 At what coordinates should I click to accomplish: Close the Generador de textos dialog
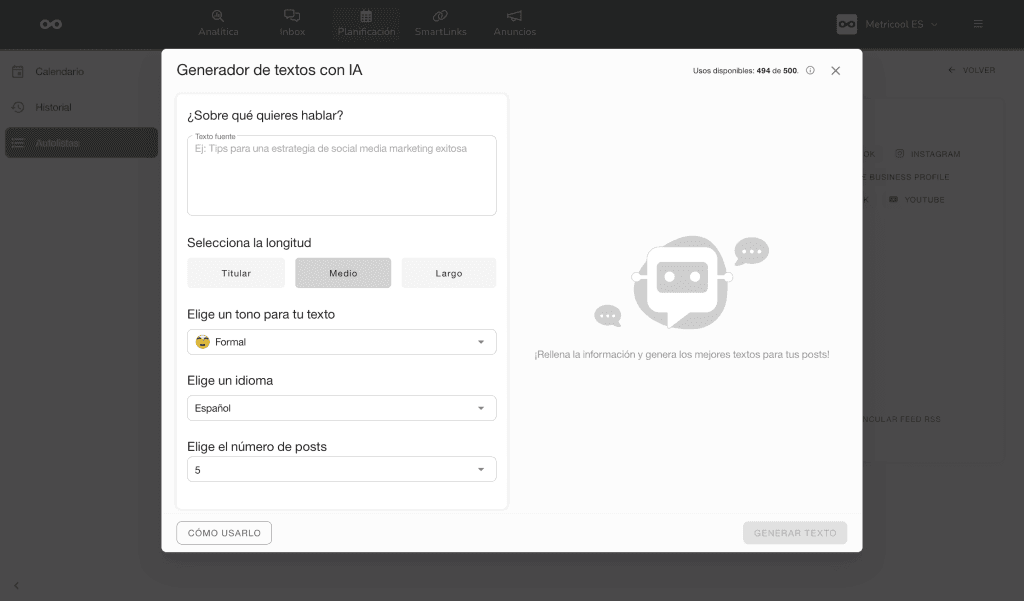[836, 71]
